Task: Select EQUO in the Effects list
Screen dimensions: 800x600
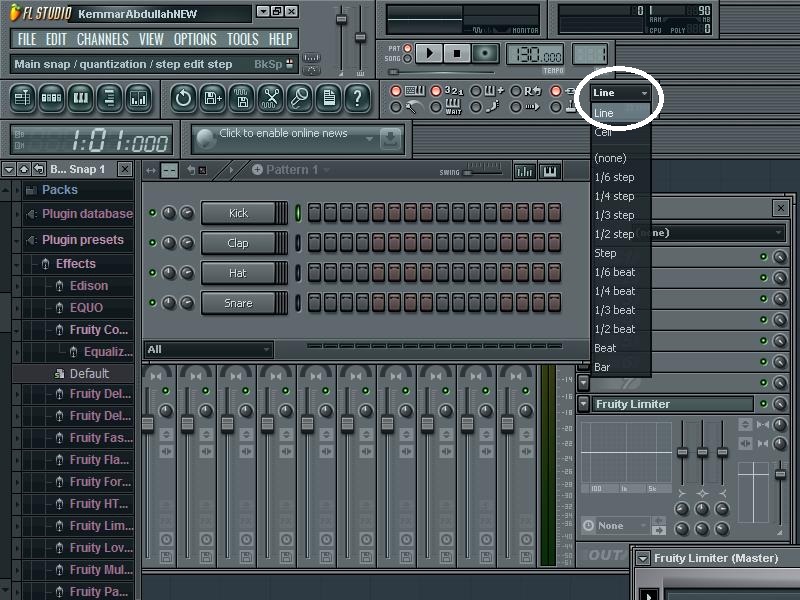Action: 86,308
